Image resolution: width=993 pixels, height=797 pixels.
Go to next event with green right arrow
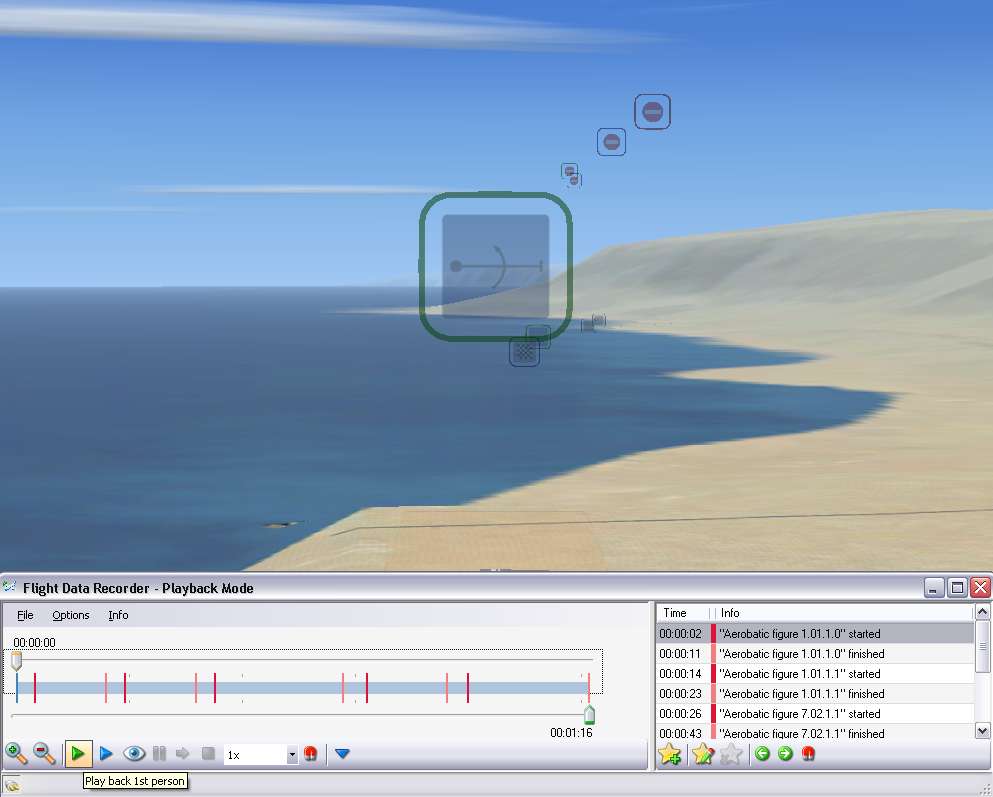(x=785, y=754)
